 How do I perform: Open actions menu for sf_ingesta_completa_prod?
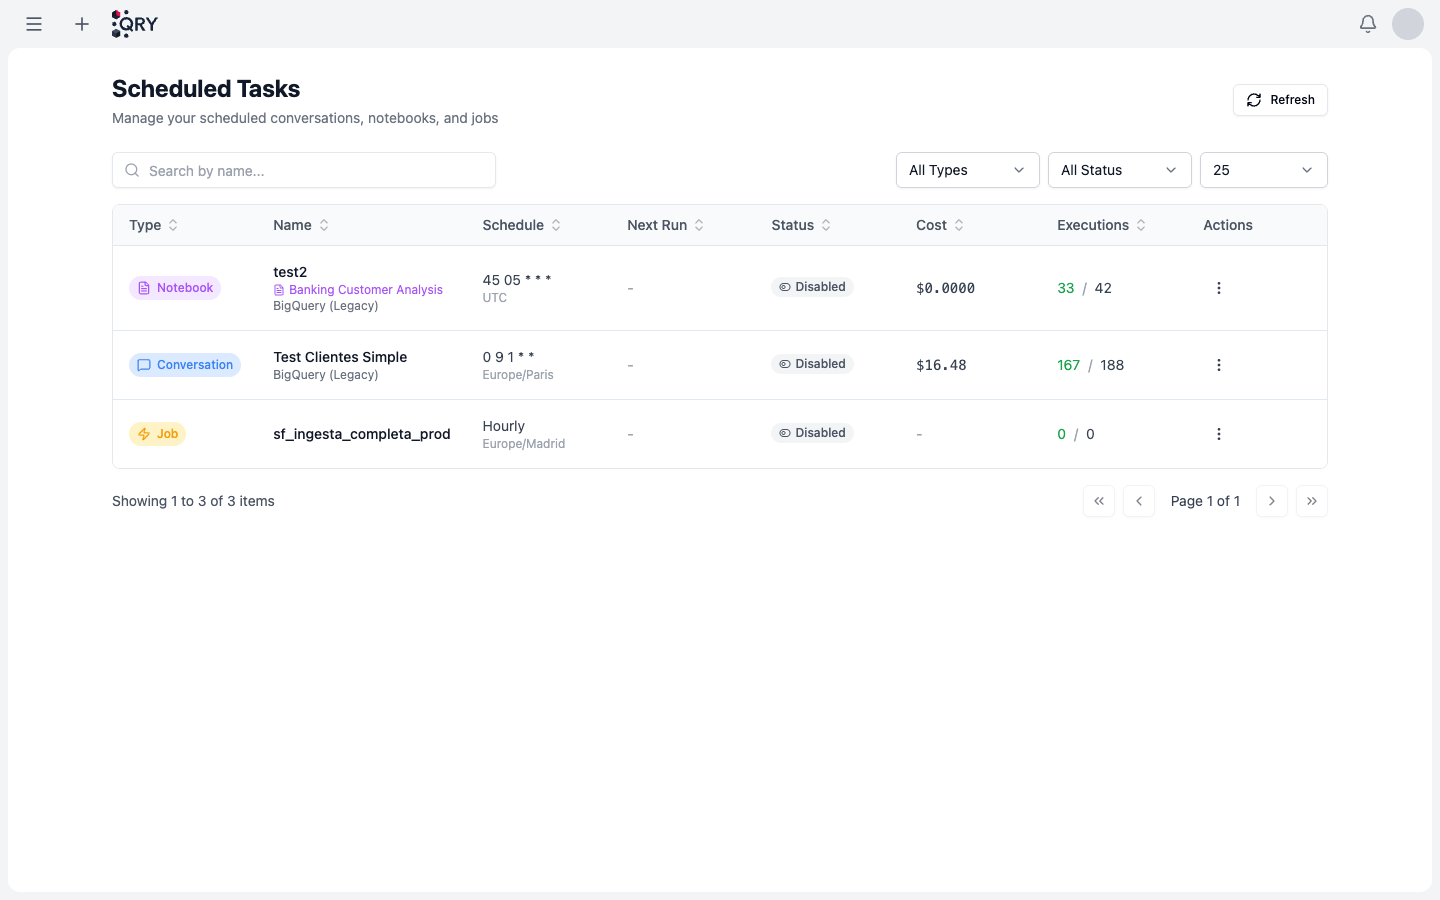[1218, 434]
